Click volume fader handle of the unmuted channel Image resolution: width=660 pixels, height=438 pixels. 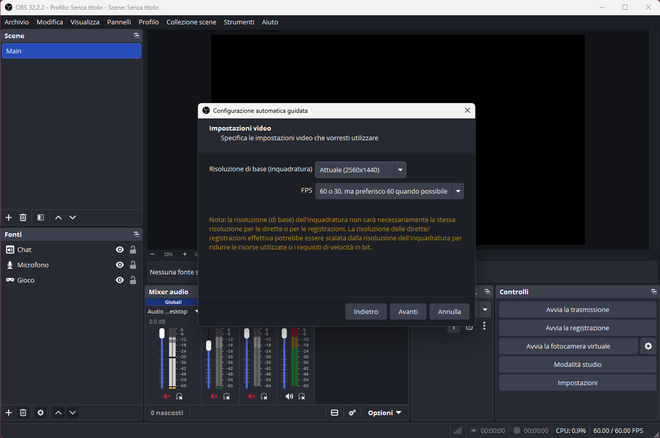[285, 334]
